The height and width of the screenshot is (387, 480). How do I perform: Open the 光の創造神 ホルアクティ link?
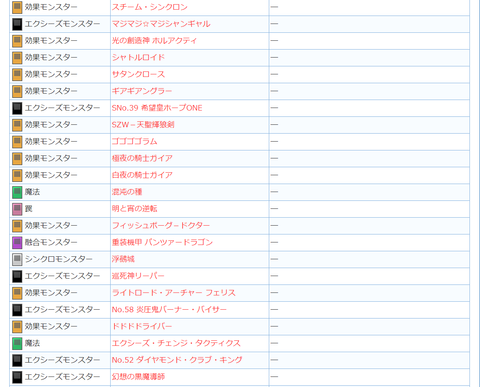point(154,41)
